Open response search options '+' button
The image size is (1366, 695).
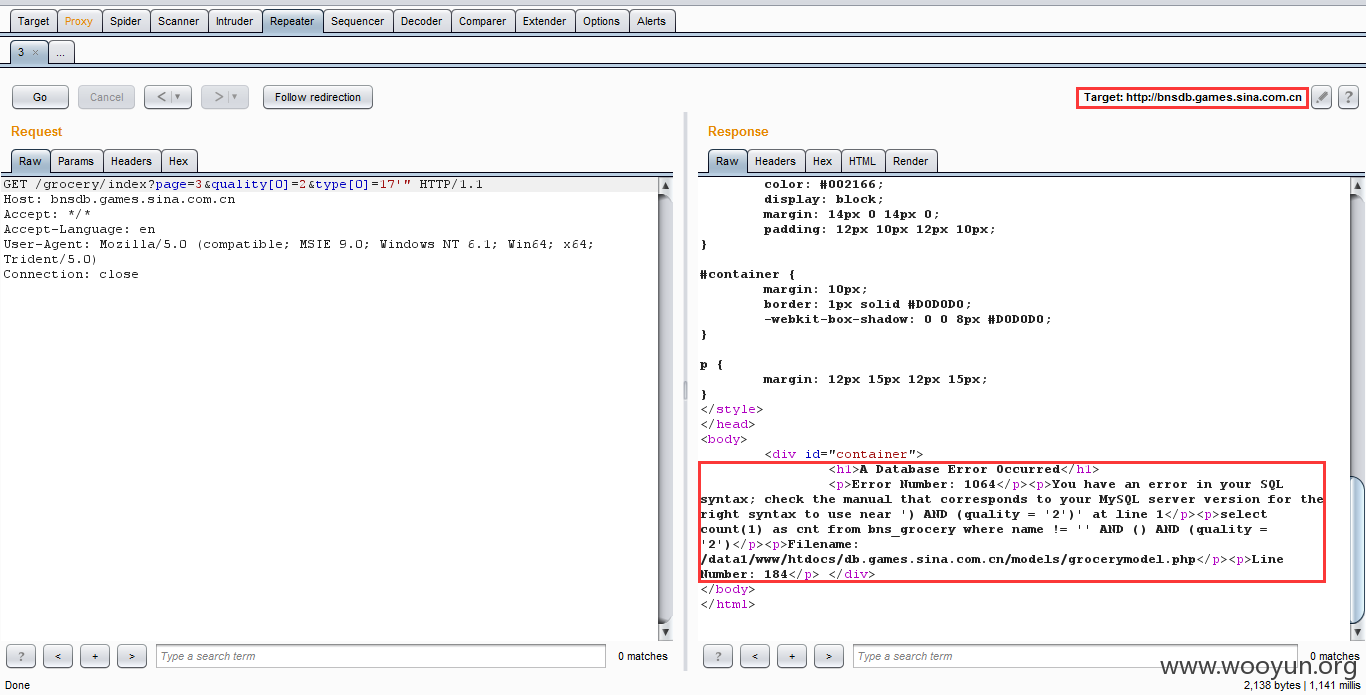coord(792,656)
